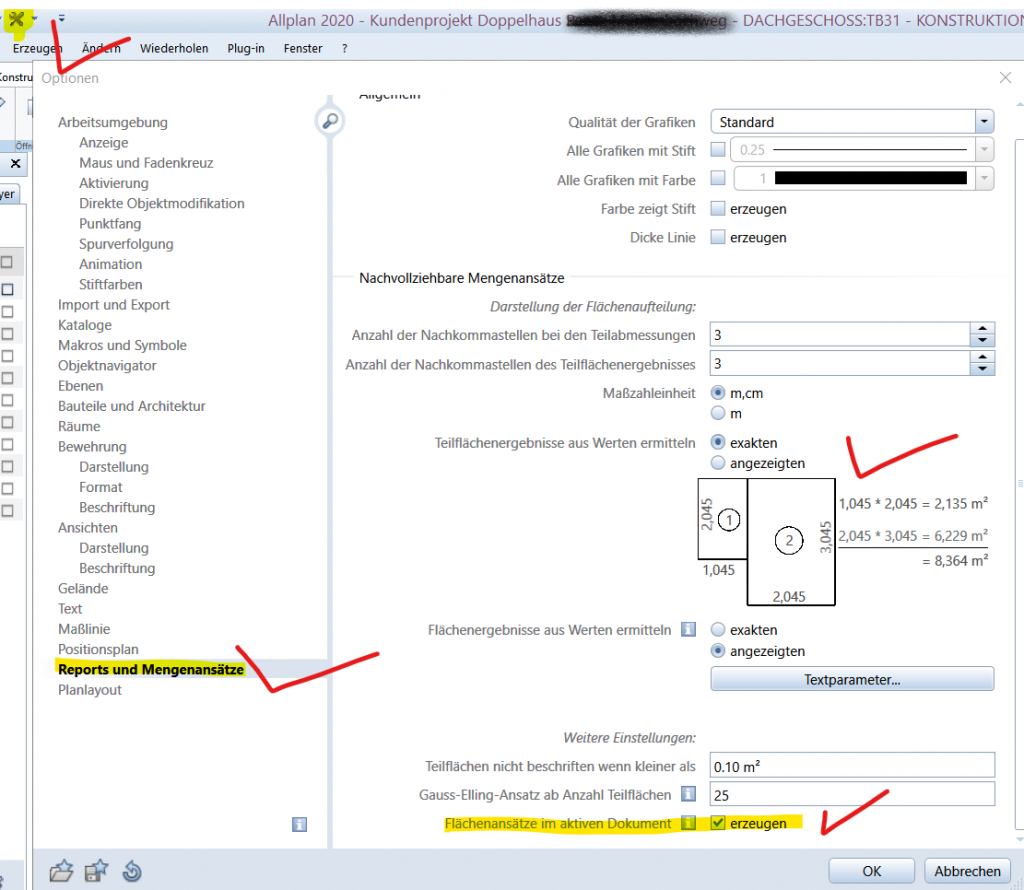Open favorite file icon at dialog bottom left
Screen dimensions: 1024x890
[60, 871]
